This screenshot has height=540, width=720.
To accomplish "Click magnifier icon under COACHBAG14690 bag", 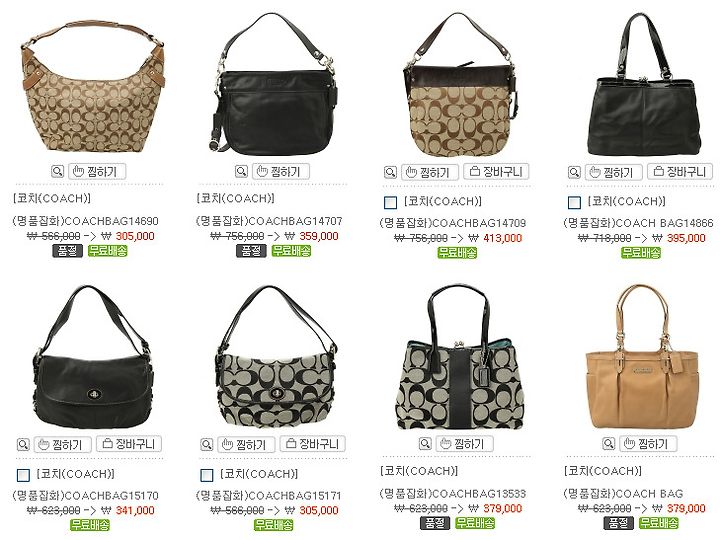I will pyautogui.click(x=57, y=172).
